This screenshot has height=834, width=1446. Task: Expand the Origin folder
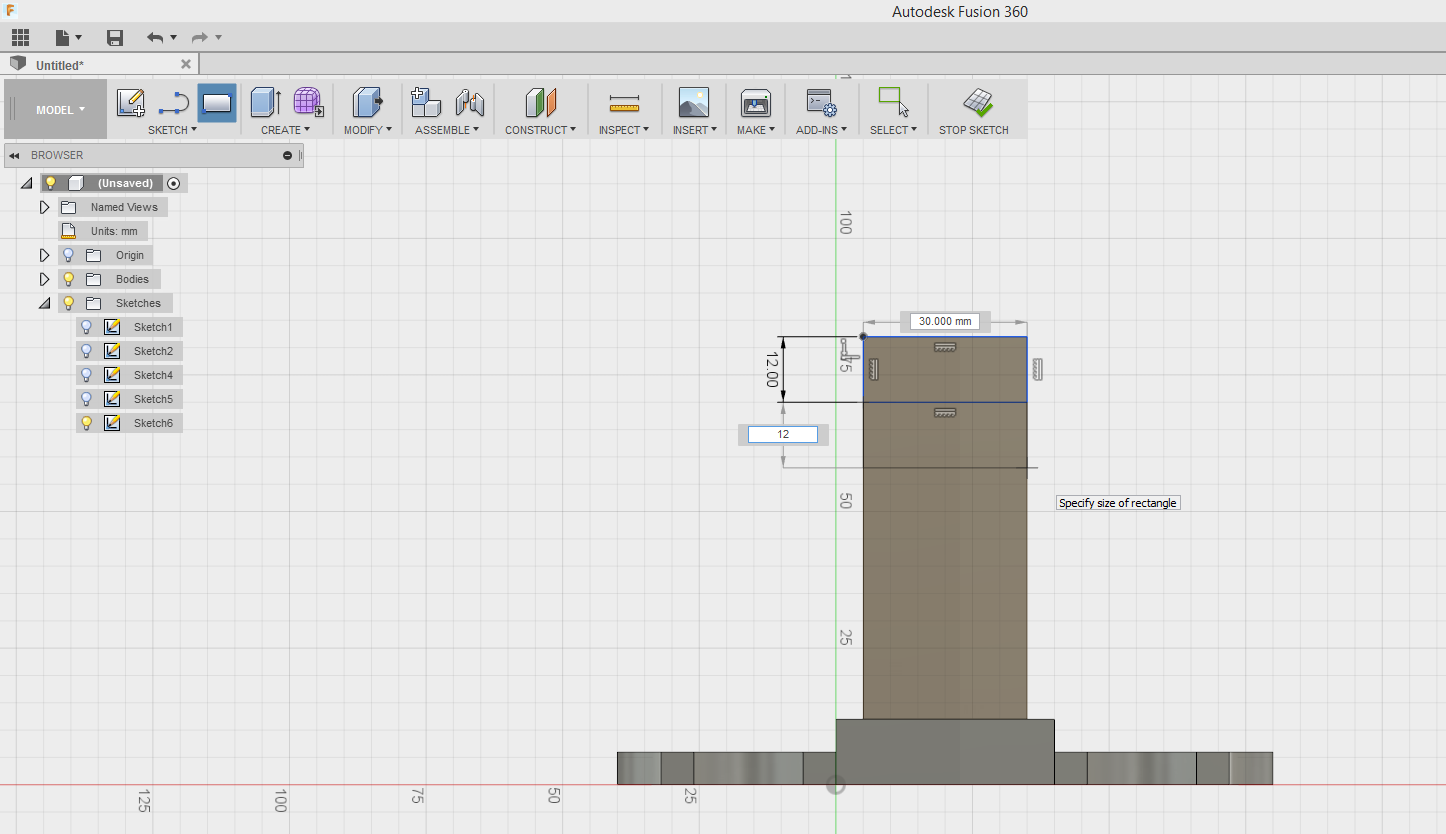coord(44,255)
